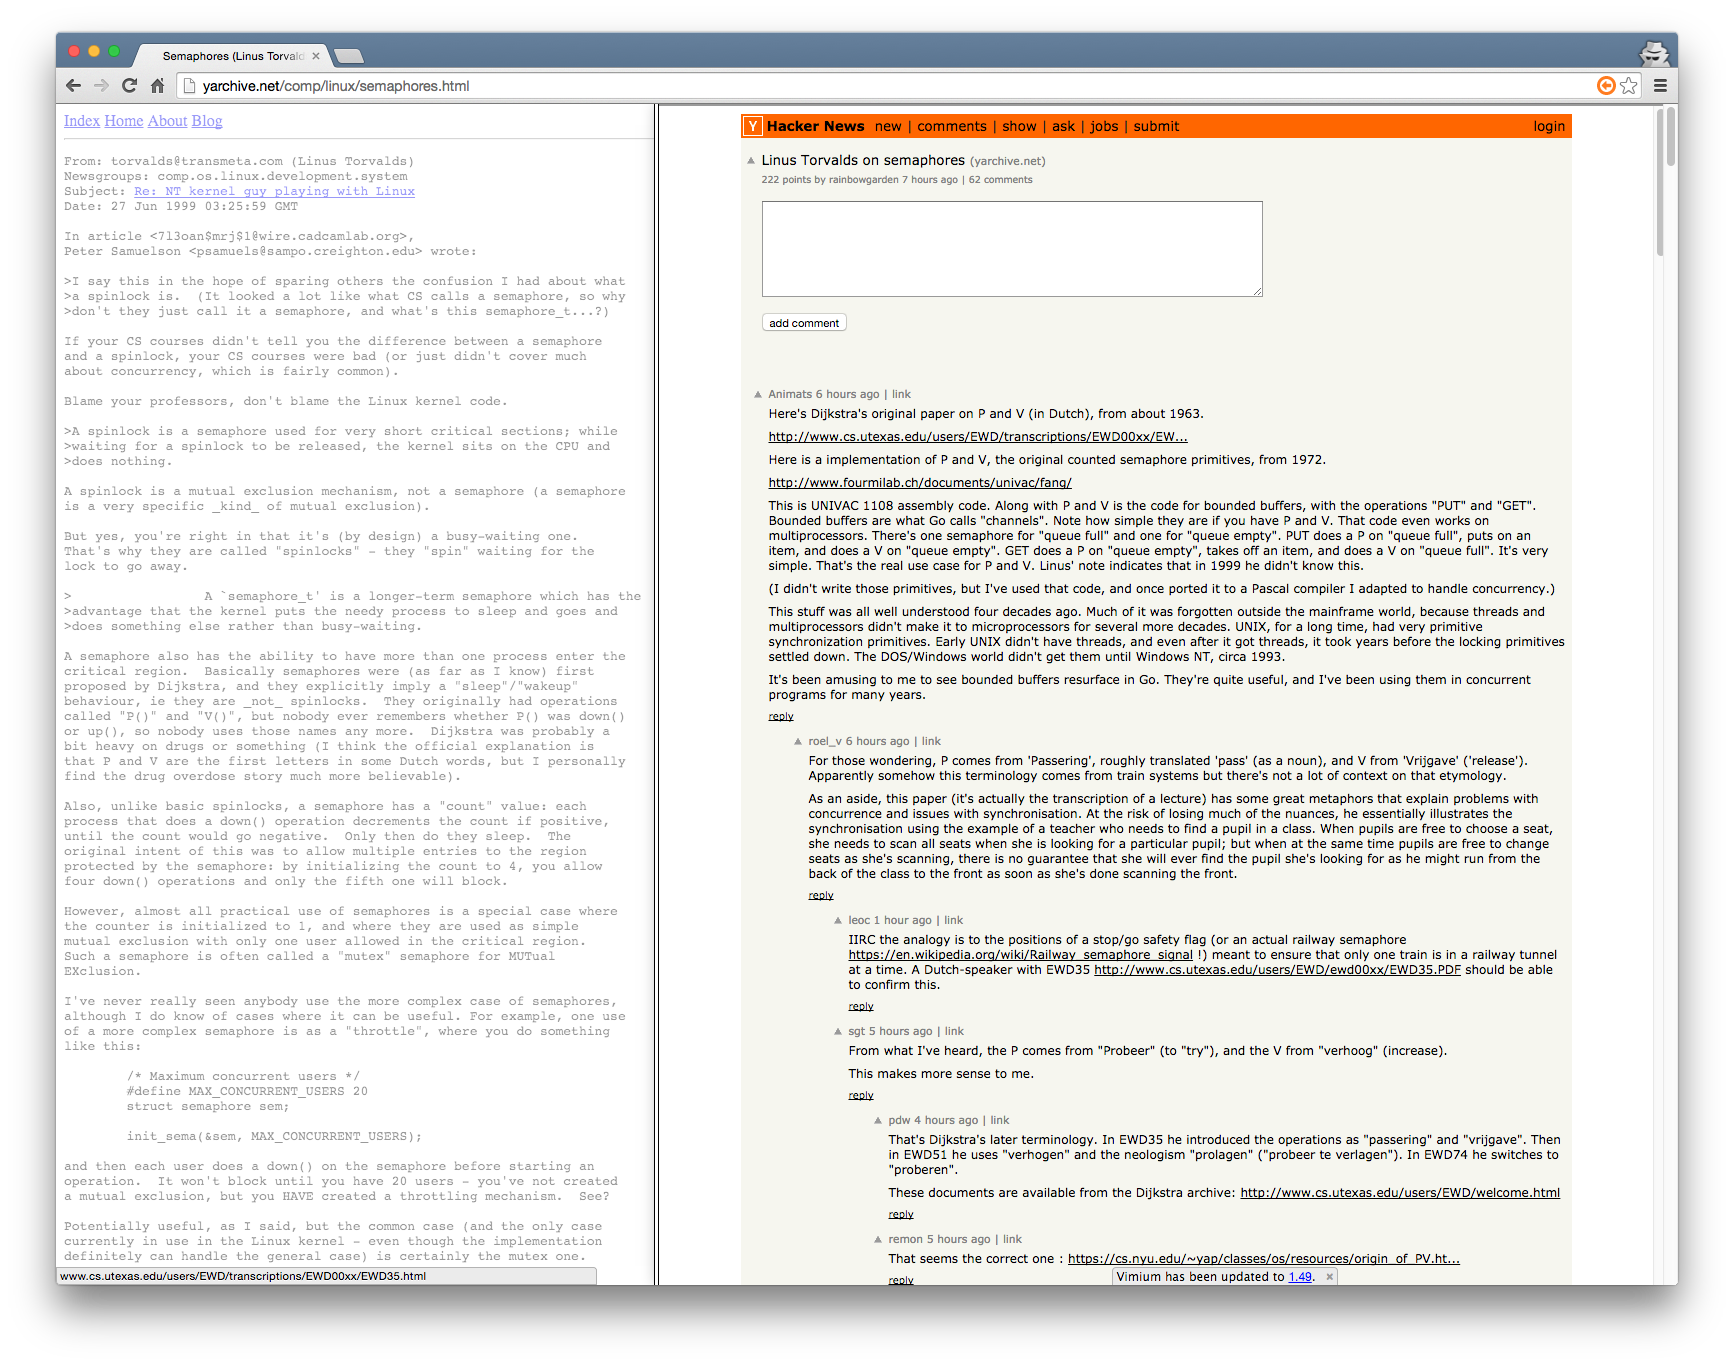The height and width of the screenshot is (1365, 1734).
Task: Reply to the roel_v comment
Action: [821, 896]
